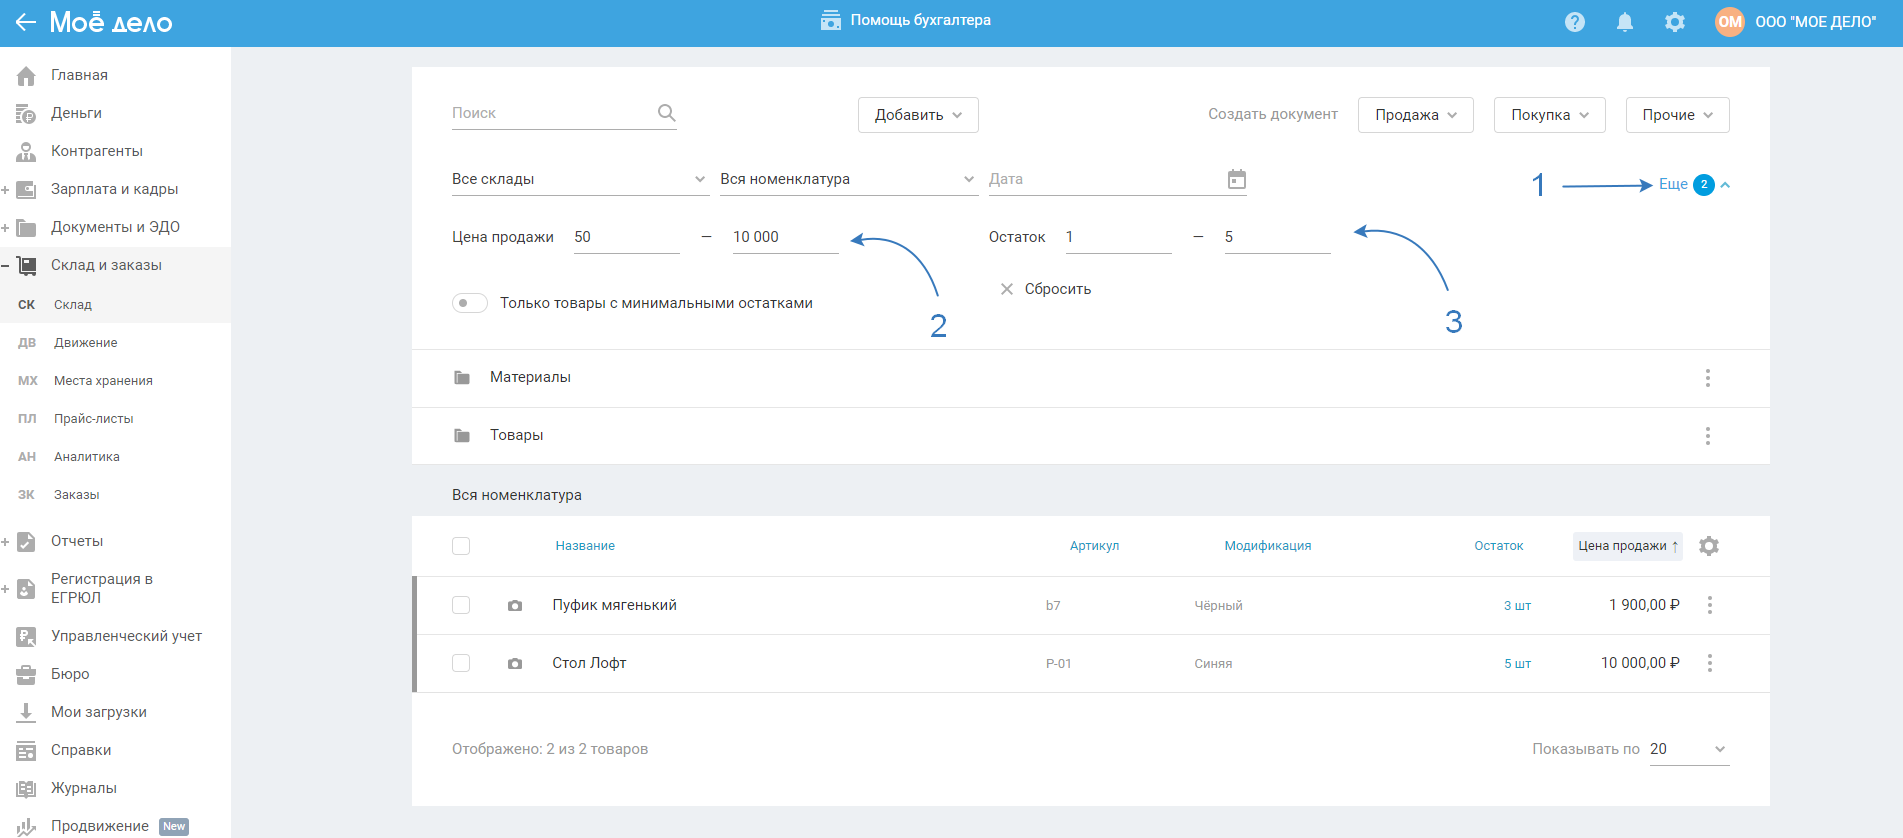Image resolution: width=1903 pixels, height=838 pixels.
Task: Check the Пуфик мягенький row checkbox
Action: click(461, 605)
